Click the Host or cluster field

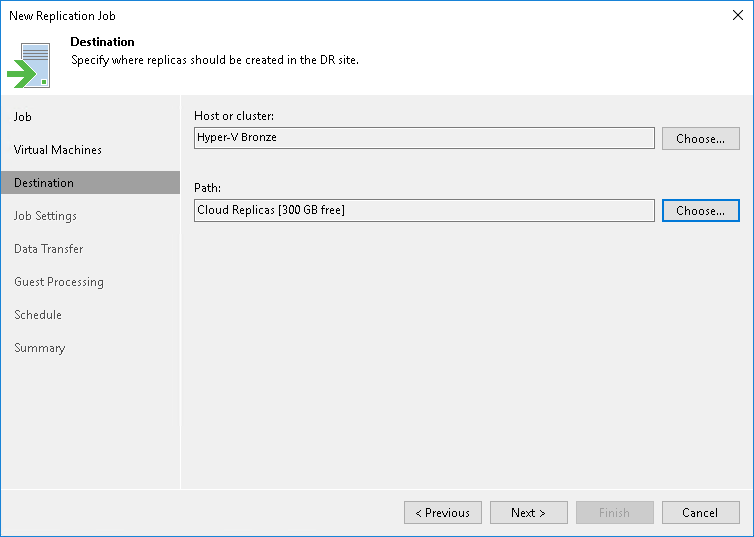[x=424, y=138]
